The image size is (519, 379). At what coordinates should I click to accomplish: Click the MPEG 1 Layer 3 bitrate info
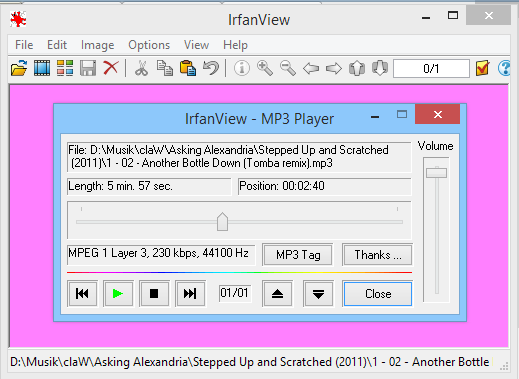click(158, 253)
